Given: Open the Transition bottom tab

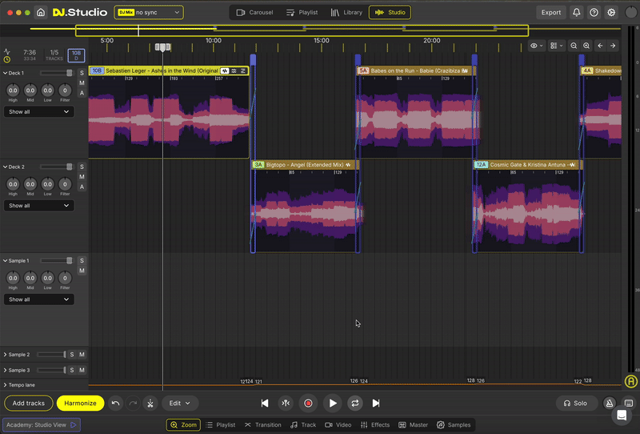Looking at the screenshot, I should point(263,425).
